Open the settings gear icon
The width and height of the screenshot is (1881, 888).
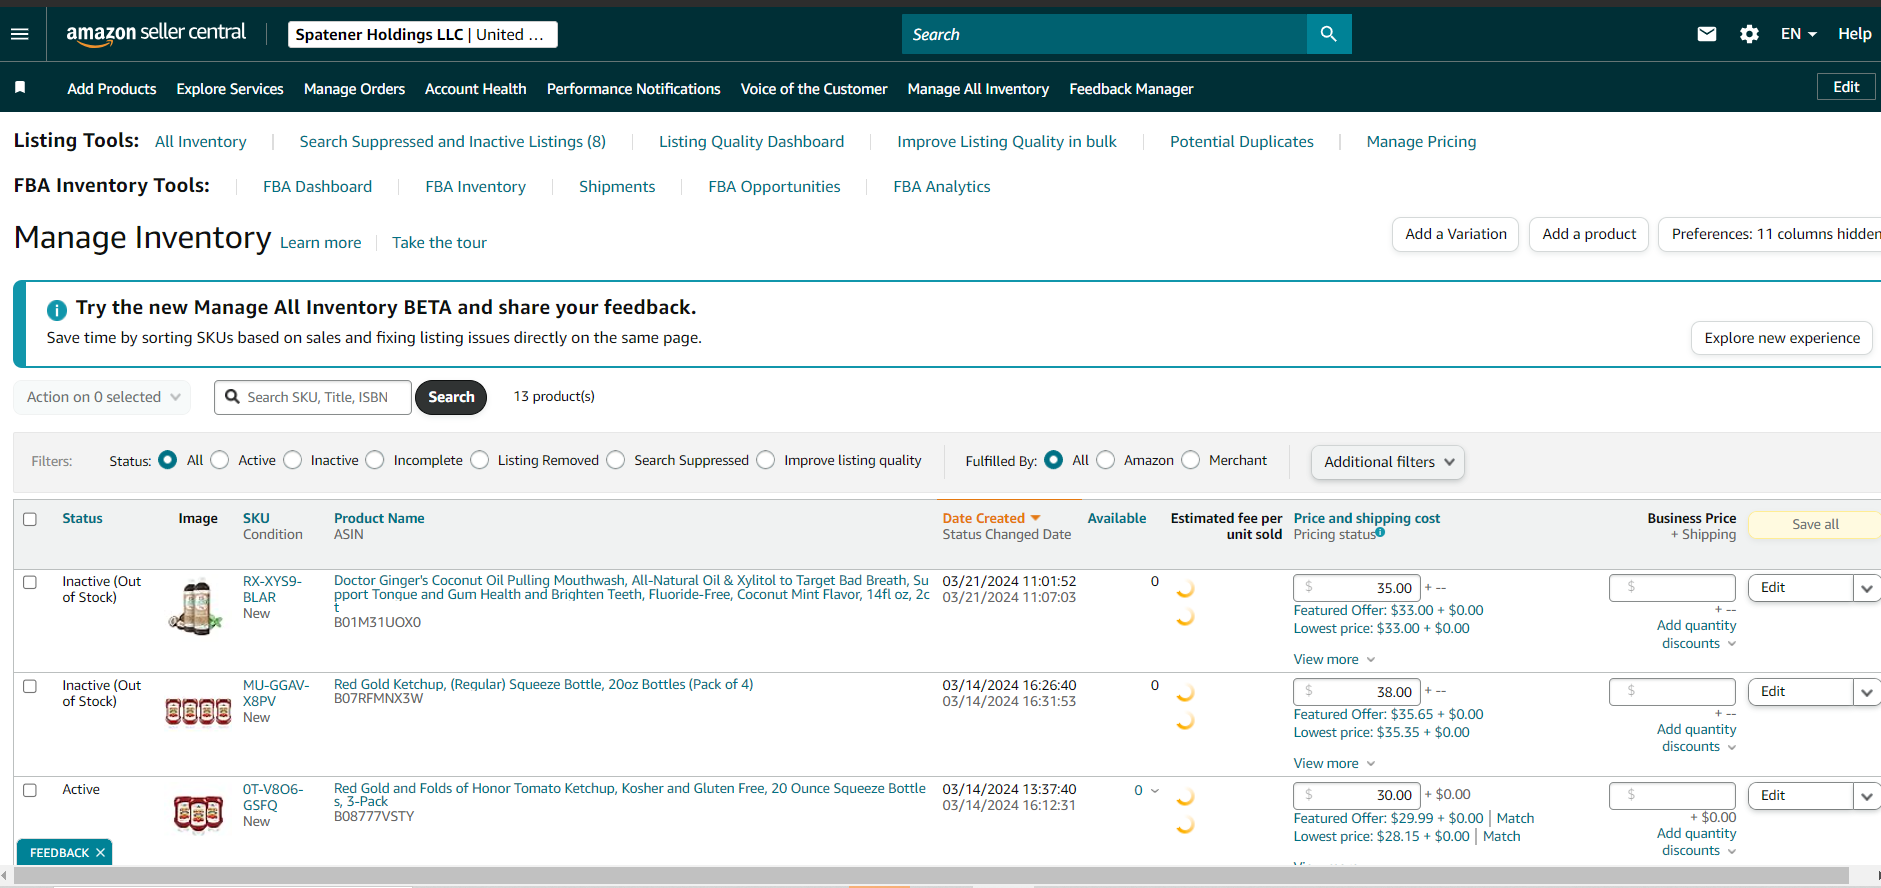(x=1749, y=34)
